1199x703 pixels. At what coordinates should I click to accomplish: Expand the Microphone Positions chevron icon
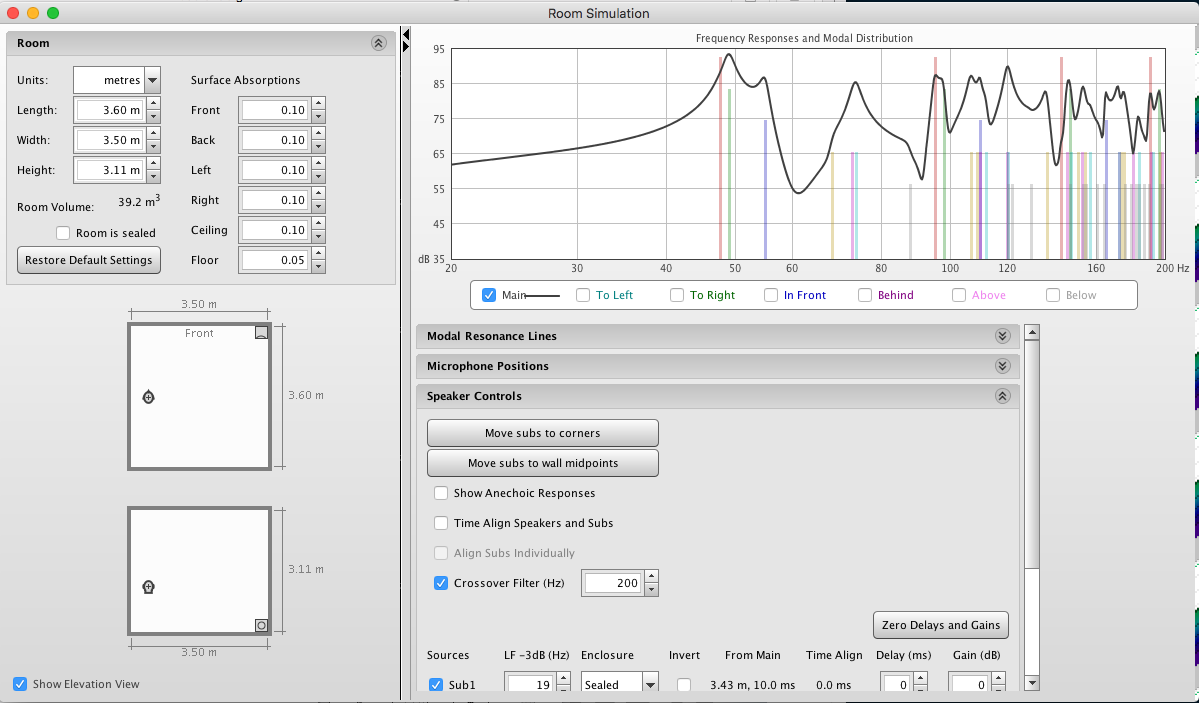[x=1002, y=366]
